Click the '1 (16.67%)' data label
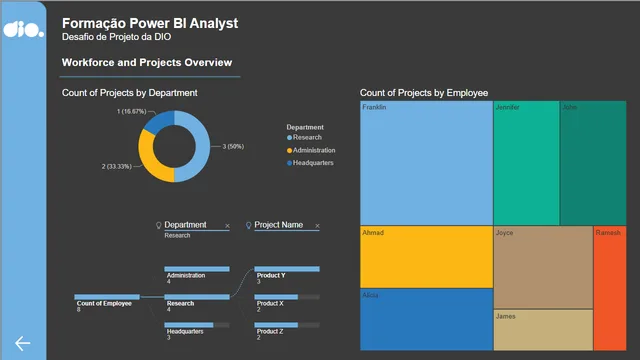This screenshot has width=640, height=360. click(x=131, y=111)
